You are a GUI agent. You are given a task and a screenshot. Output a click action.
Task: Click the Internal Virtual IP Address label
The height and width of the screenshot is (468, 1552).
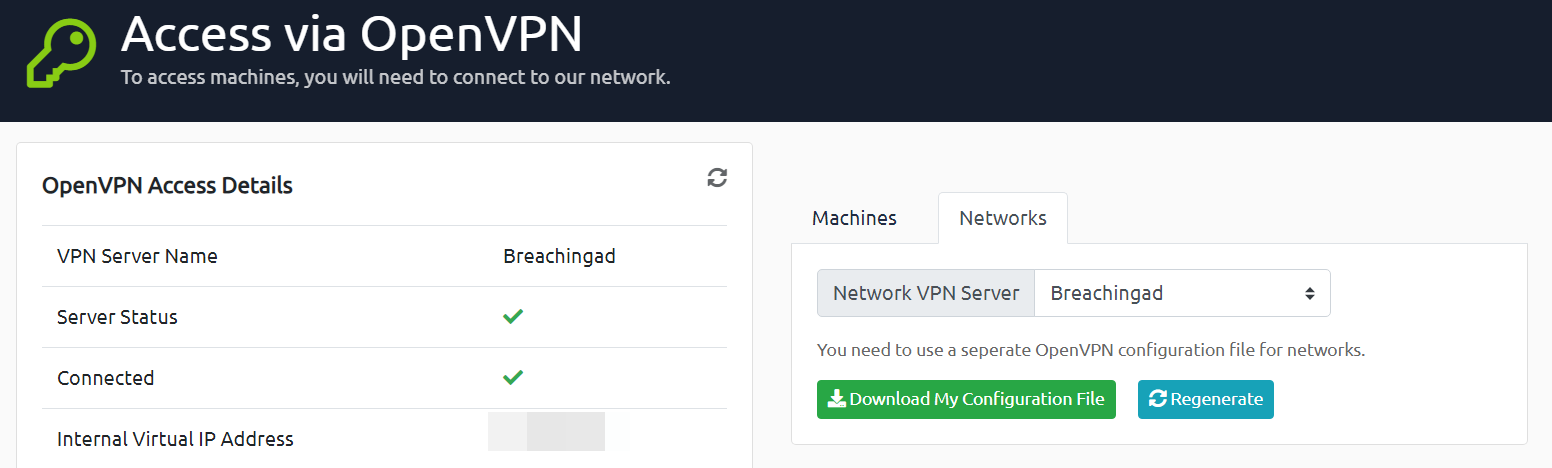click(175, 439)
